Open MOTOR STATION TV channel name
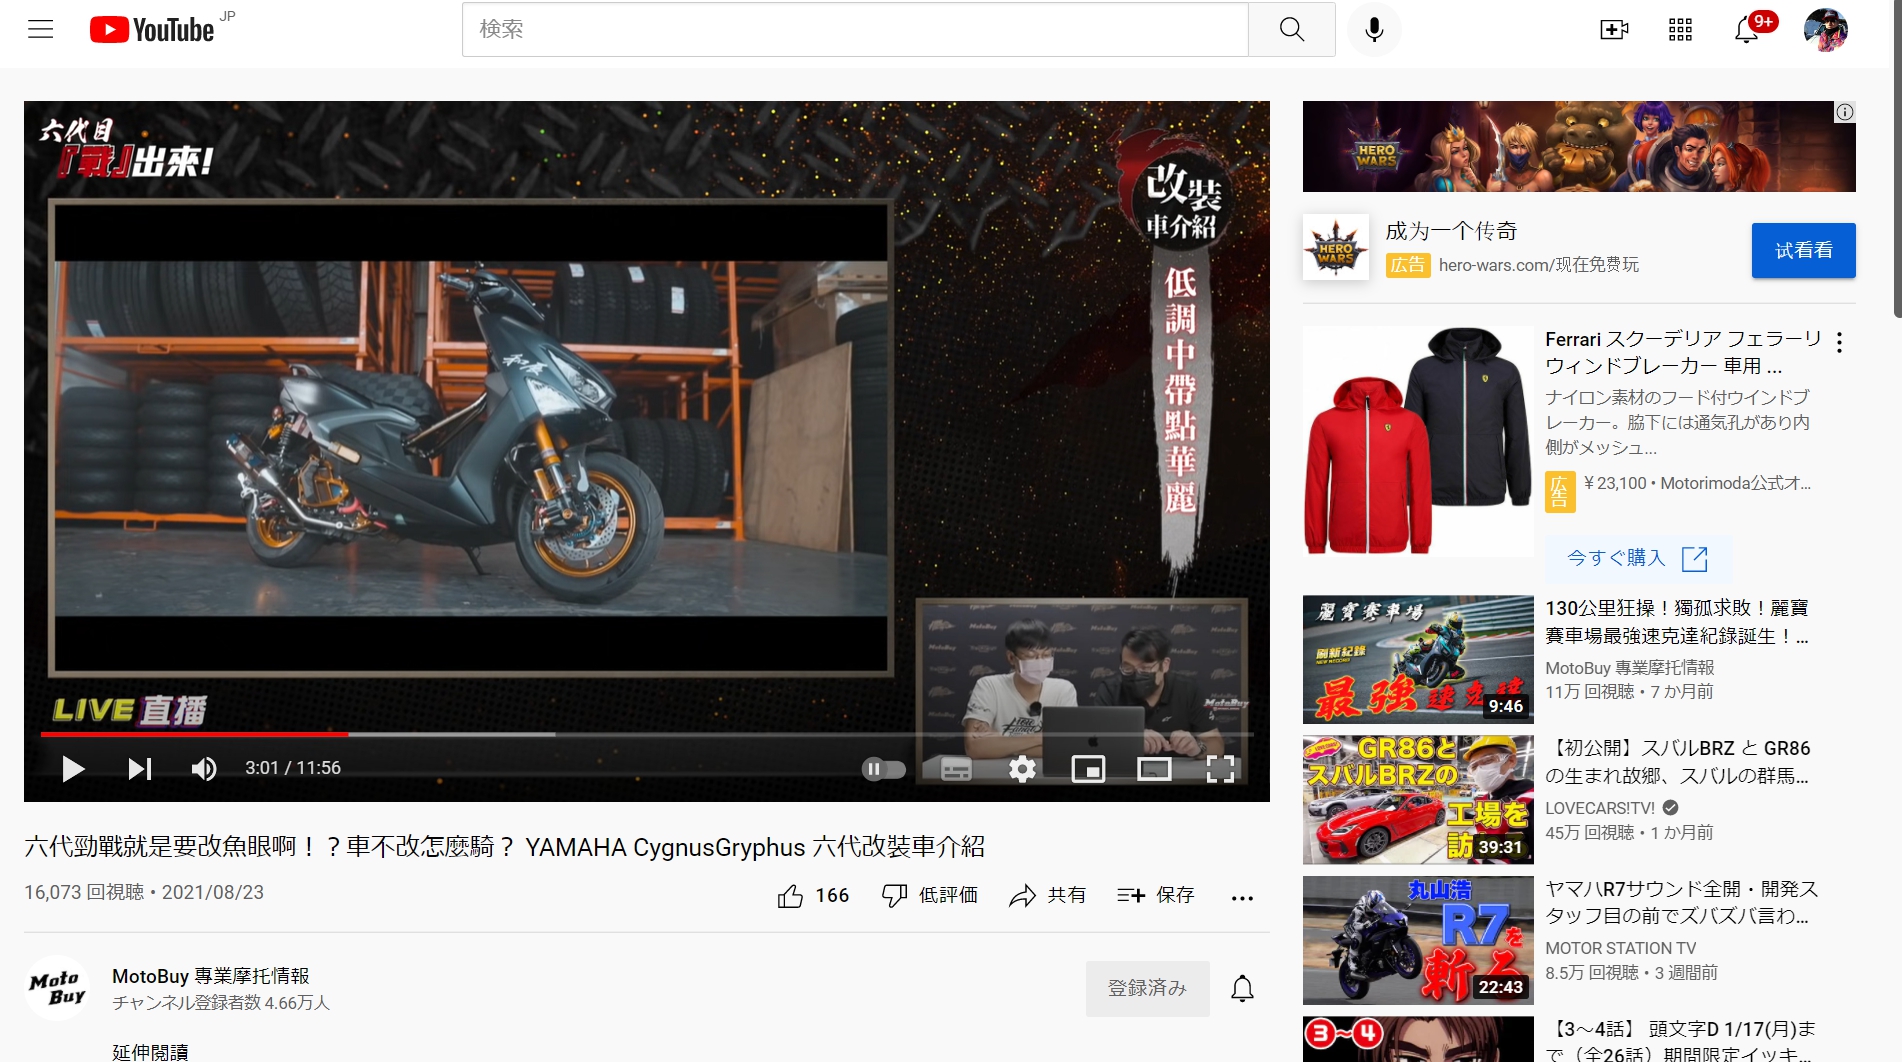The width and height of the screenshot is (1902, 1062). tap(1620, 948)
